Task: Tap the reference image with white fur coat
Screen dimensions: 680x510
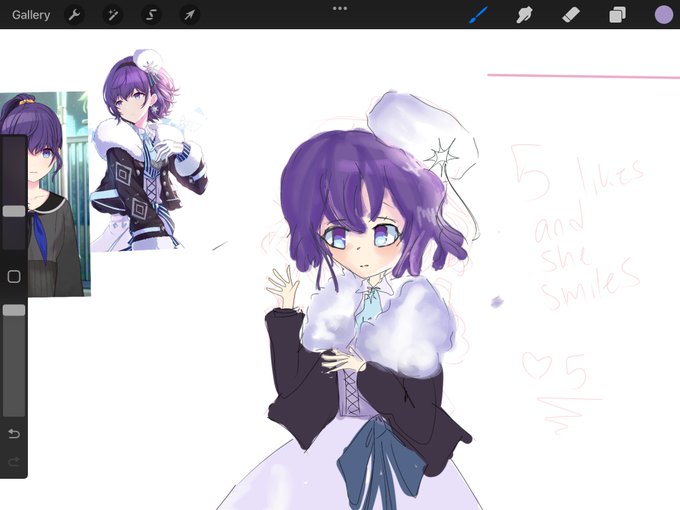Action: coord(149,150)
